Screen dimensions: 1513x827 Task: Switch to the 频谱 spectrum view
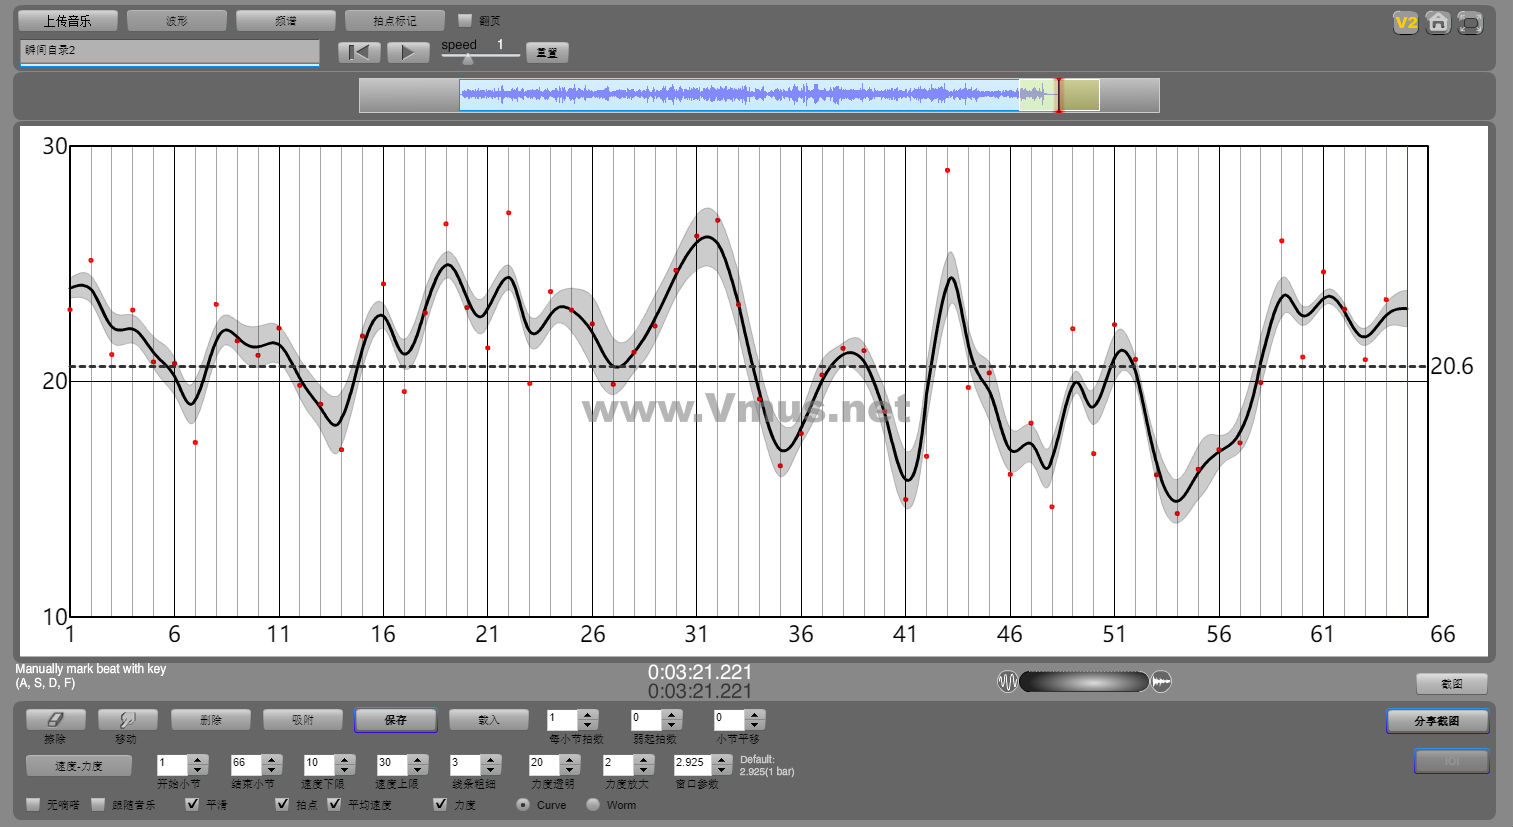click(x=286, y=21)
